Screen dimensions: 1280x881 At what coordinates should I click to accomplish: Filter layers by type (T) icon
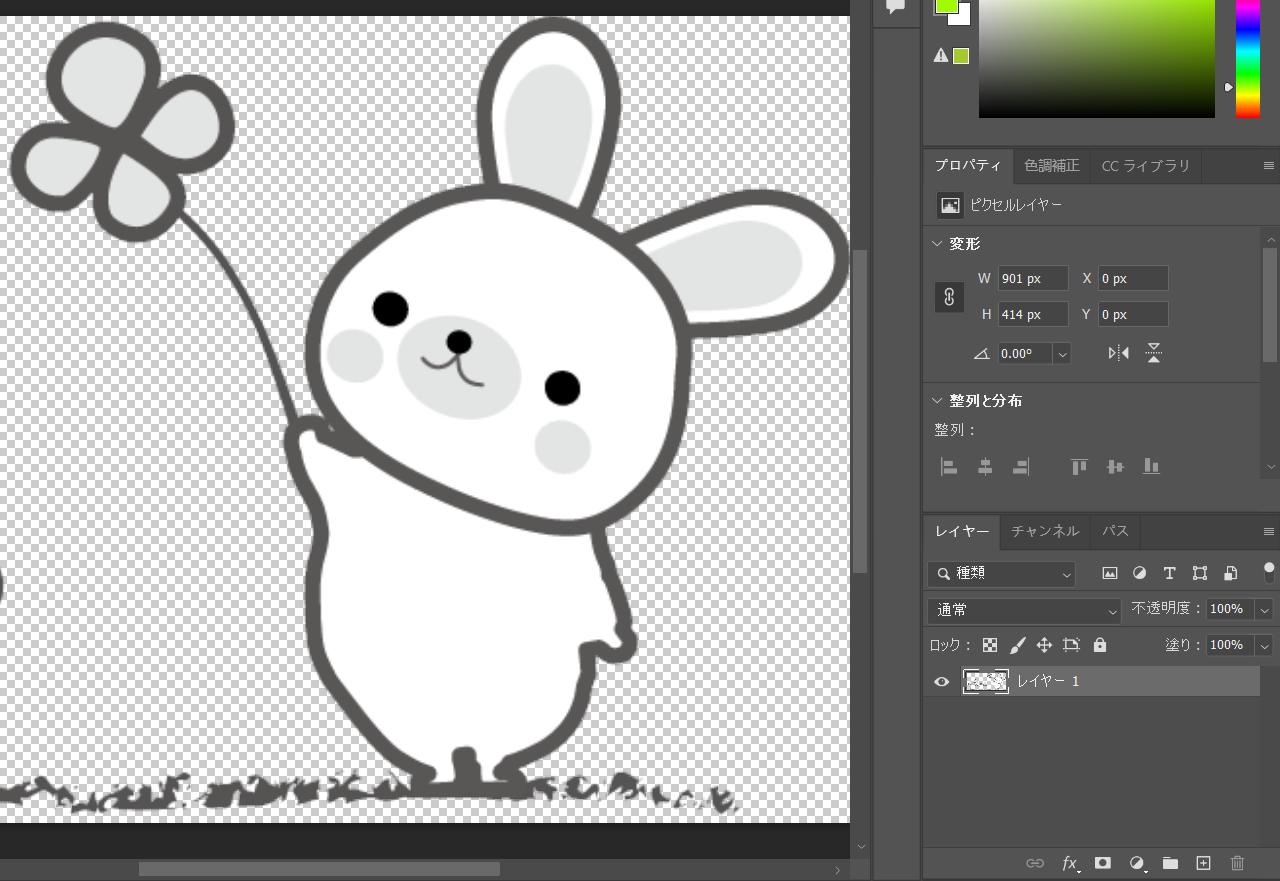[1169, 573]
